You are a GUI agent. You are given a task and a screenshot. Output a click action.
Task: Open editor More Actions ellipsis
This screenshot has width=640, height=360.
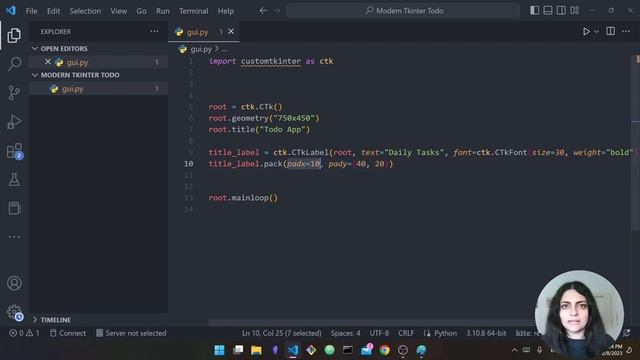click(x=626, y=31)
